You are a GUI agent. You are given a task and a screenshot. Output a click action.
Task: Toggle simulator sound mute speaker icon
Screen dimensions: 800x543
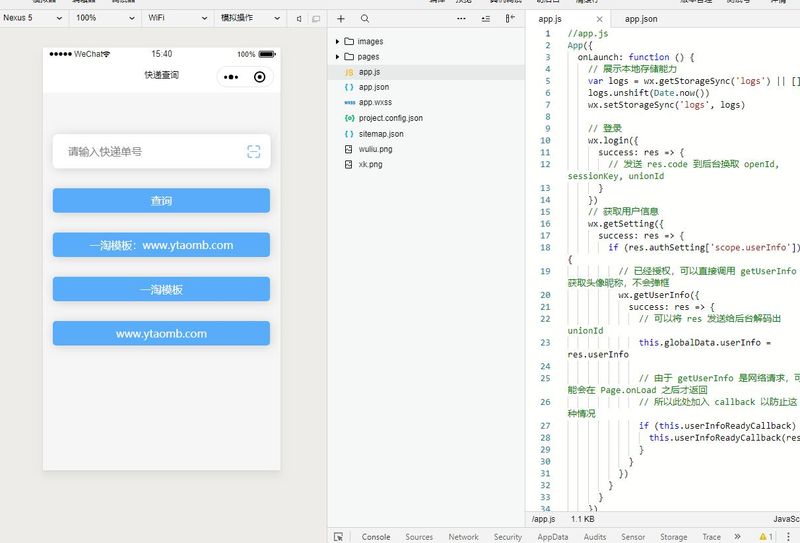click(x=299, y=19)
